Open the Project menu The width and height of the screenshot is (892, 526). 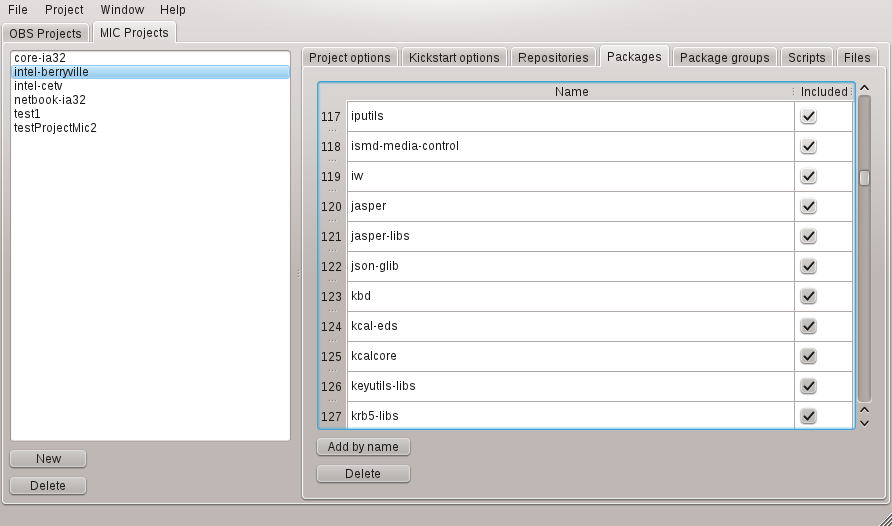(x=64, y=10)
